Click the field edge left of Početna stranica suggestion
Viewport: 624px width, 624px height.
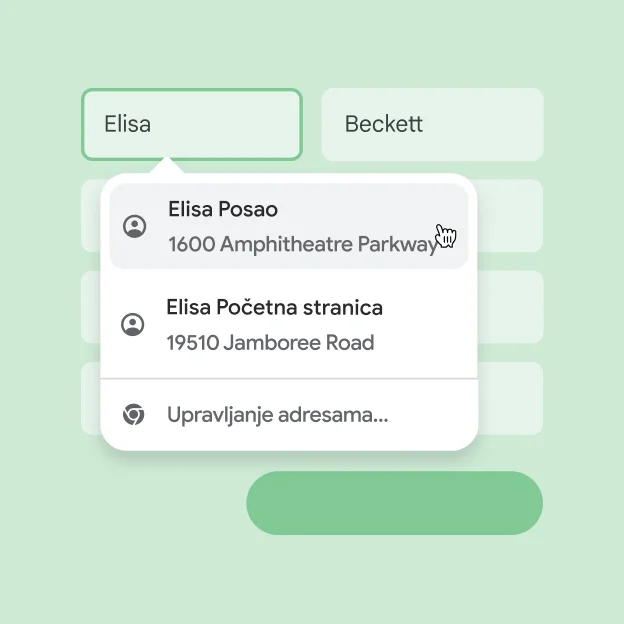pyautogui.click(x=90, y=307)
